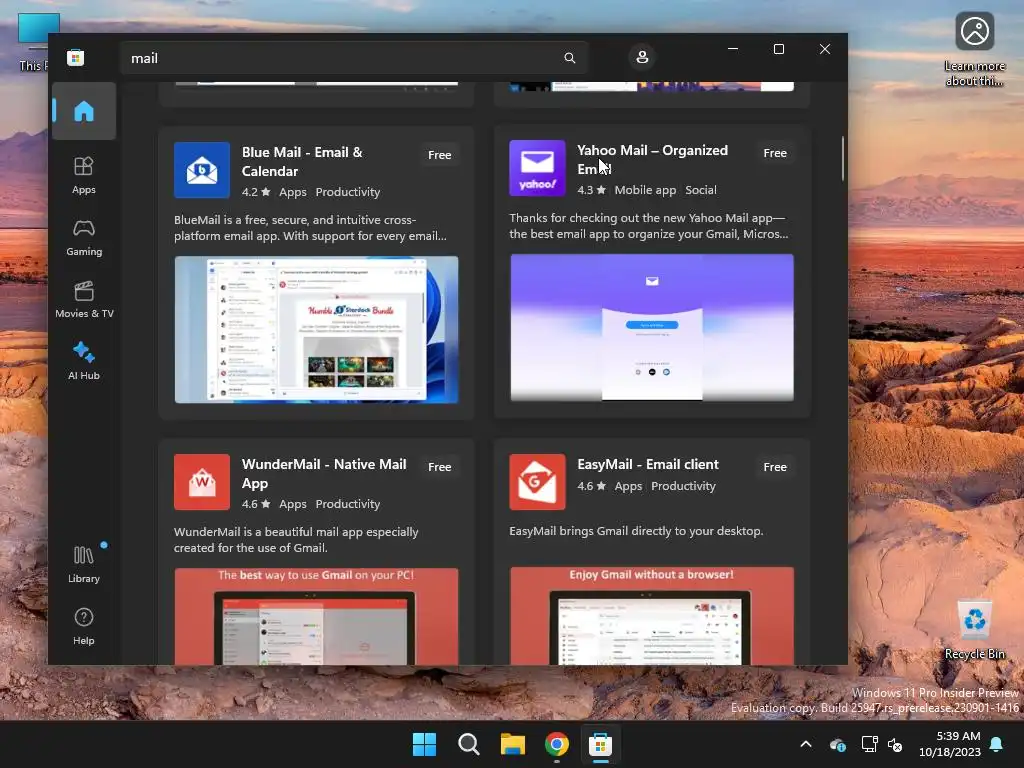Viewport: 1024px width, 768px height.
Task: Click the 'Social' category on Yahoo Mail
Action: point(701,190)
